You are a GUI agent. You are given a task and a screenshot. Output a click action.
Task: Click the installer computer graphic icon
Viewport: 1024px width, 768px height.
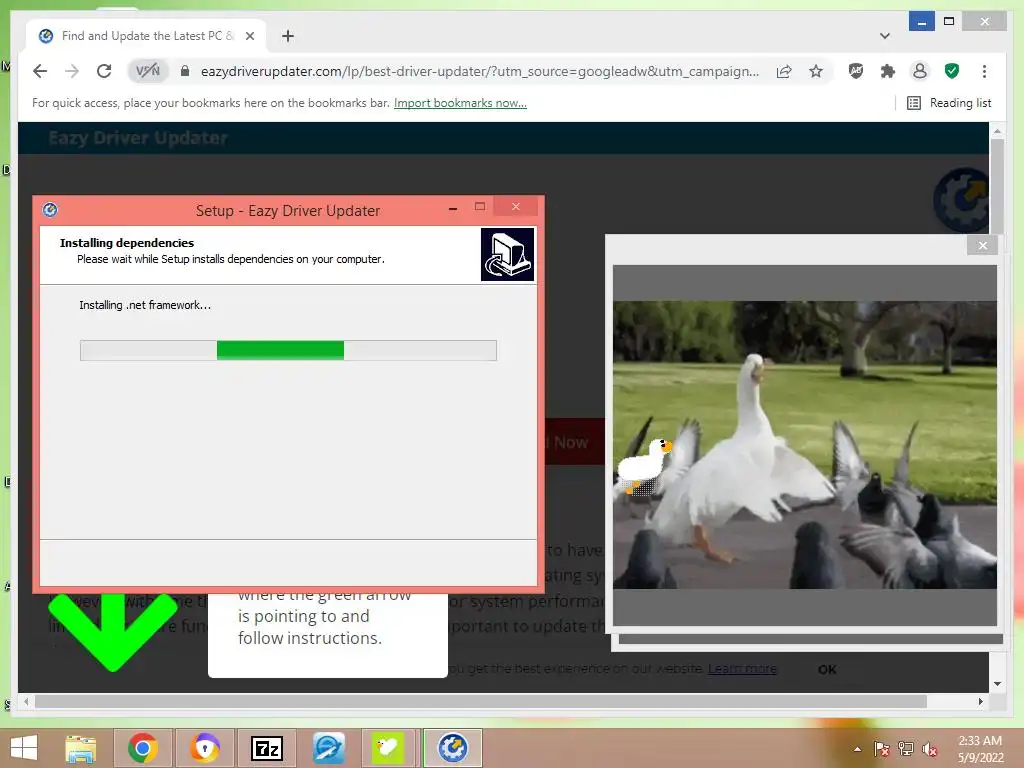click(x=507, y=254)
